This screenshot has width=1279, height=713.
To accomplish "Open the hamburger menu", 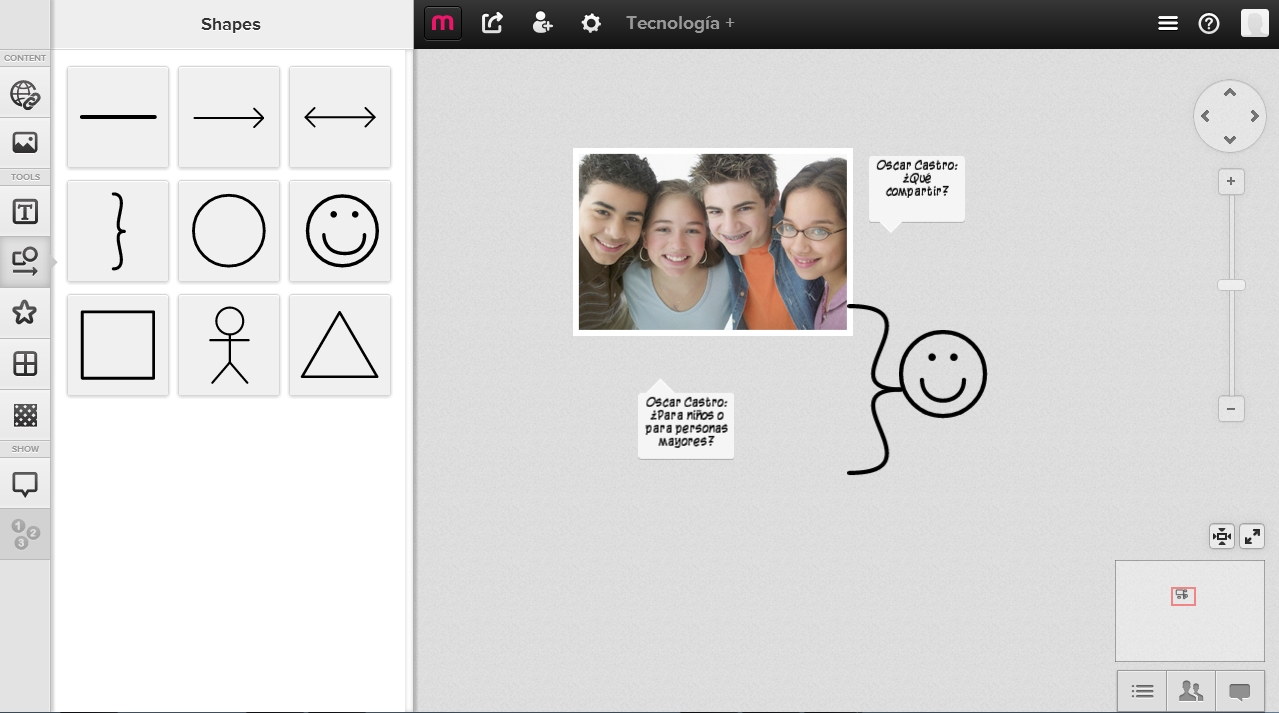I will (x=1167, y=23).
